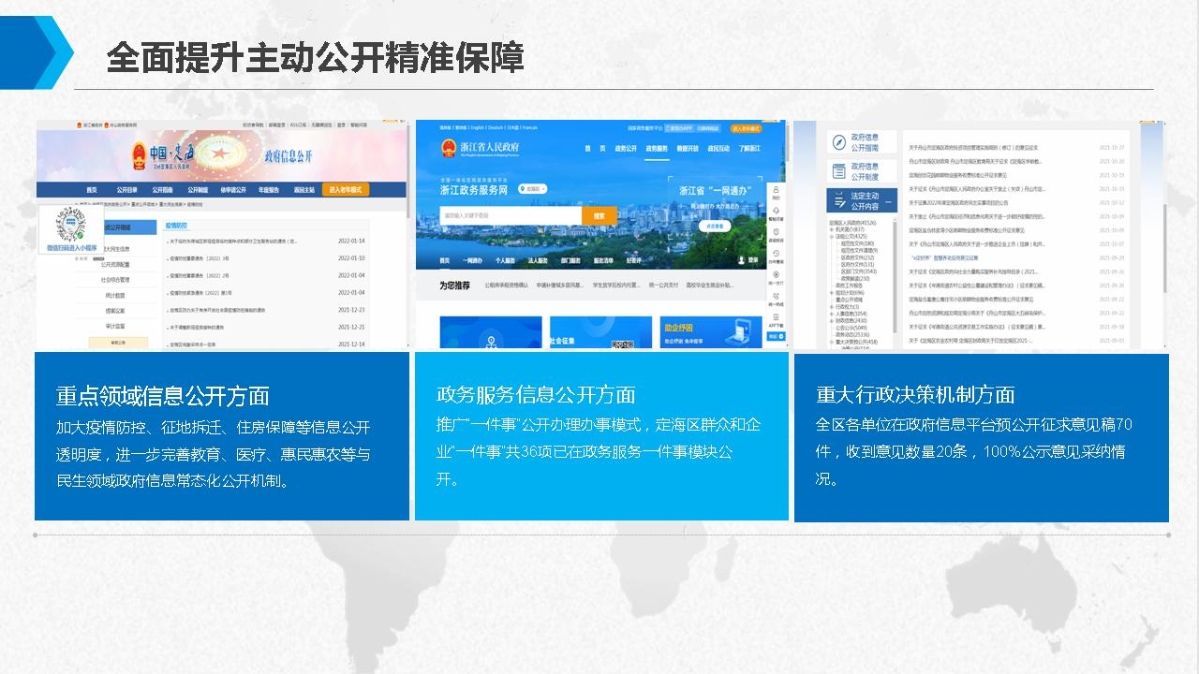Click the user login icon beside 登录

click(x=741, y=260)
